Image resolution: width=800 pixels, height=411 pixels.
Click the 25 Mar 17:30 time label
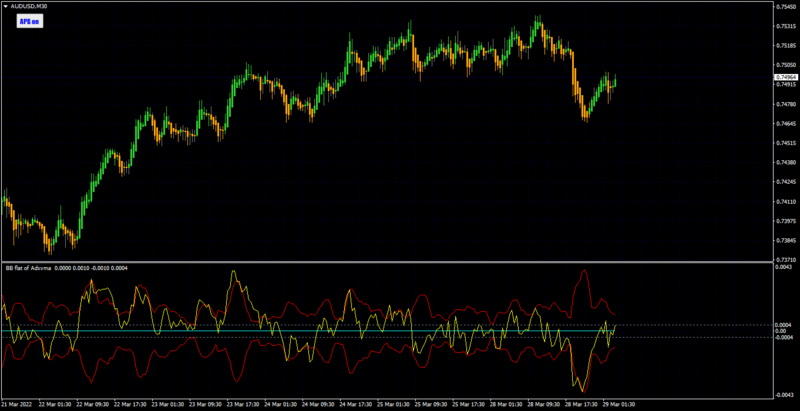(468, 403)
